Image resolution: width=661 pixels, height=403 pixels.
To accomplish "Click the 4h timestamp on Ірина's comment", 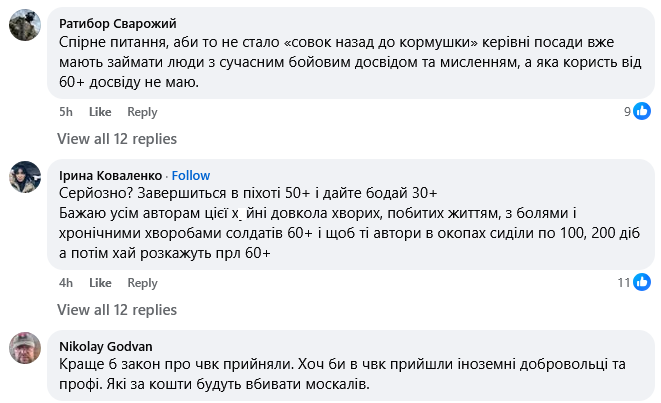I will [x=66, y=283].
